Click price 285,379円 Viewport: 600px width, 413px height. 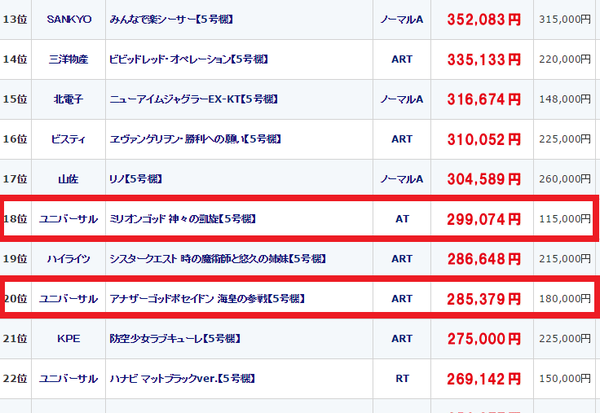coord(484,299)
